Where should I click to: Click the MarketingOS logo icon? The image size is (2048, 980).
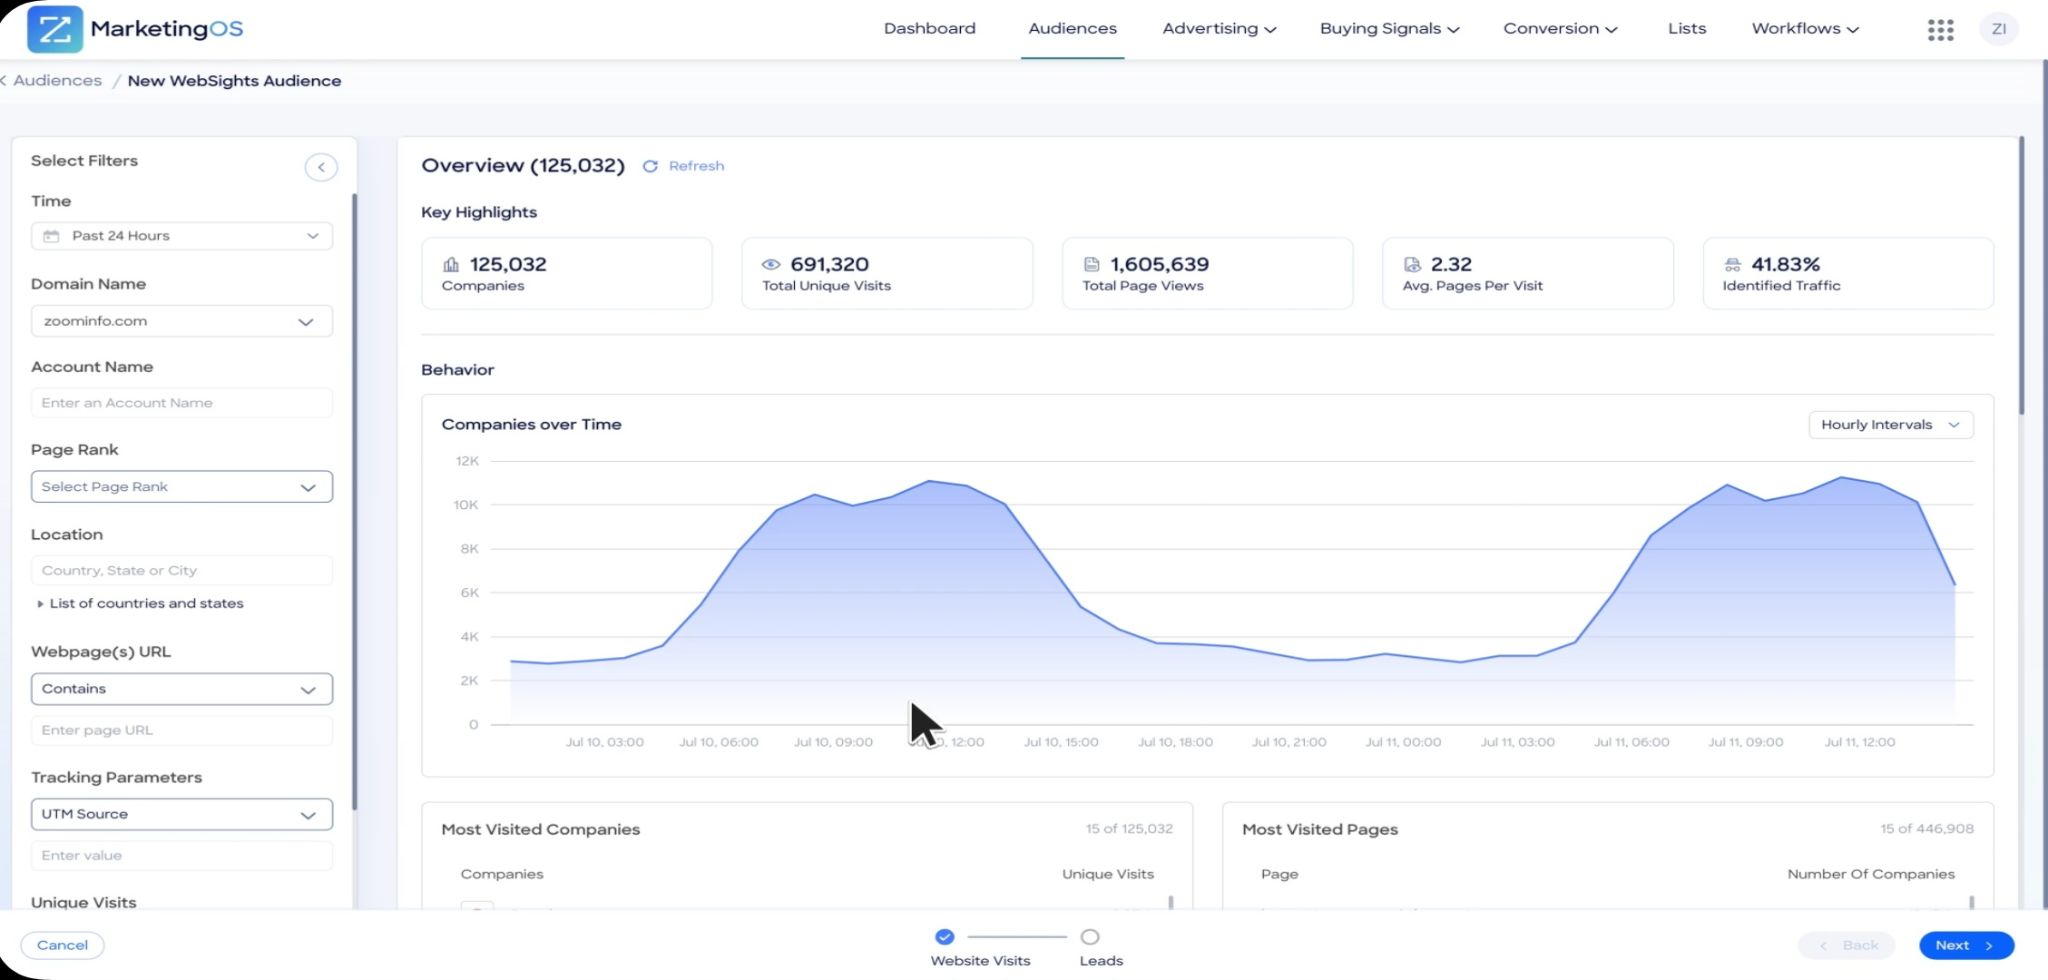point(55,28)
